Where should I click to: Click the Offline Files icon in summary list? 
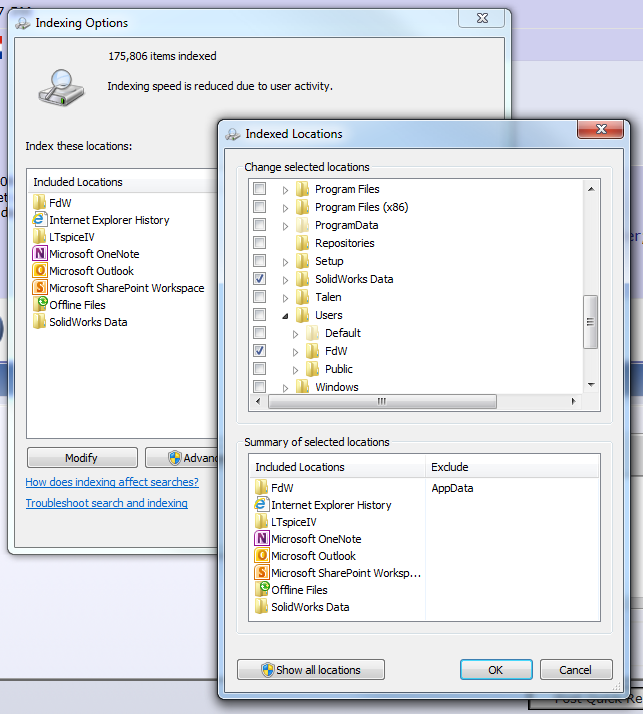click(x=262, y=589)
